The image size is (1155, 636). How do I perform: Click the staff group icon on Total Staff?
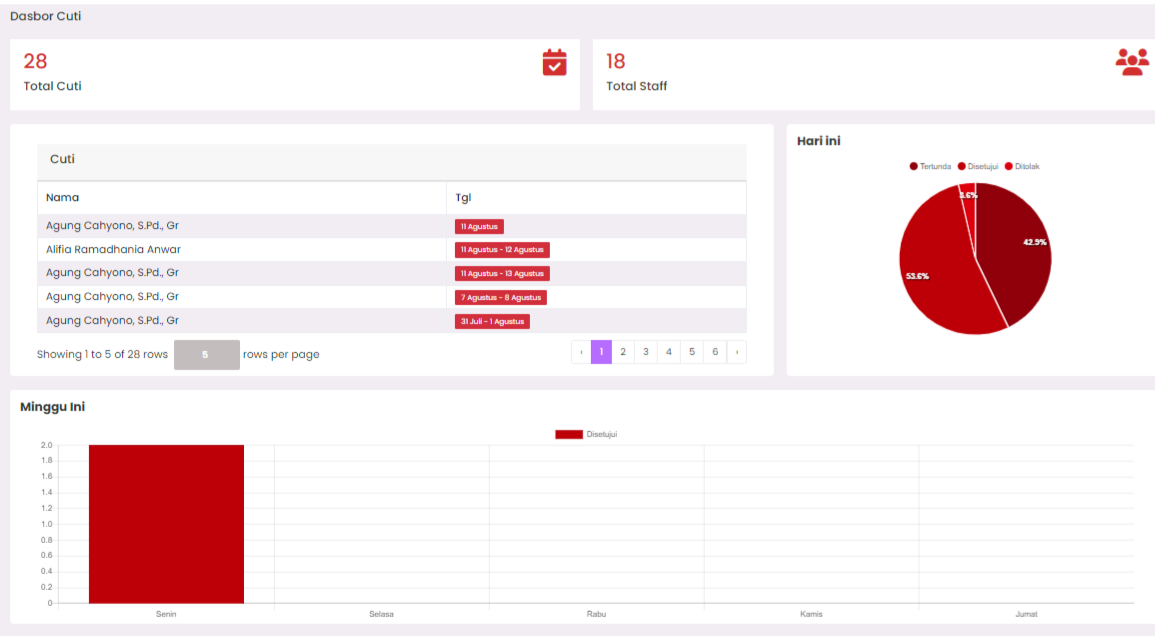coord(1132,62)
